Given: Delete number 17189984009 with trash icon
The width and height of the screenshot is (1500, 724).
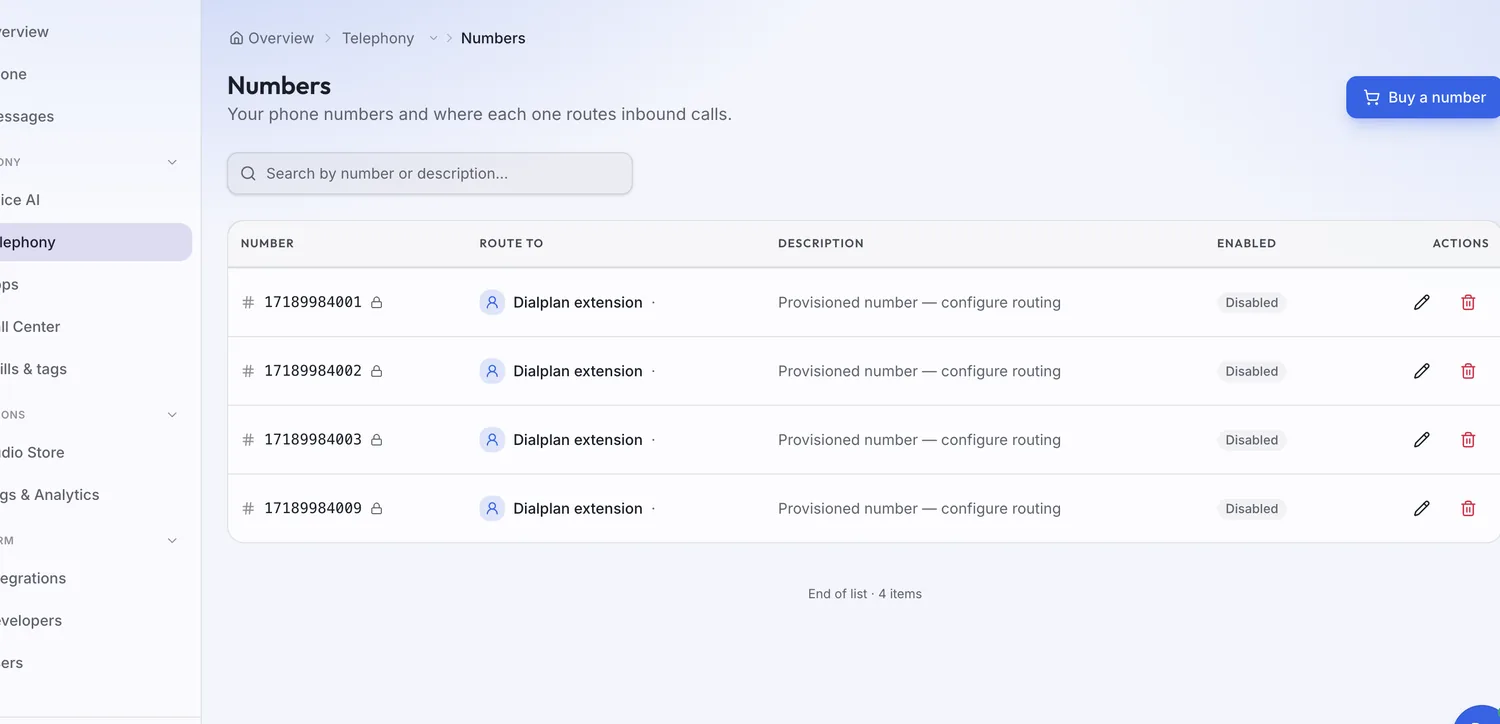Looking at the screenshot, I should (1468, 508).
